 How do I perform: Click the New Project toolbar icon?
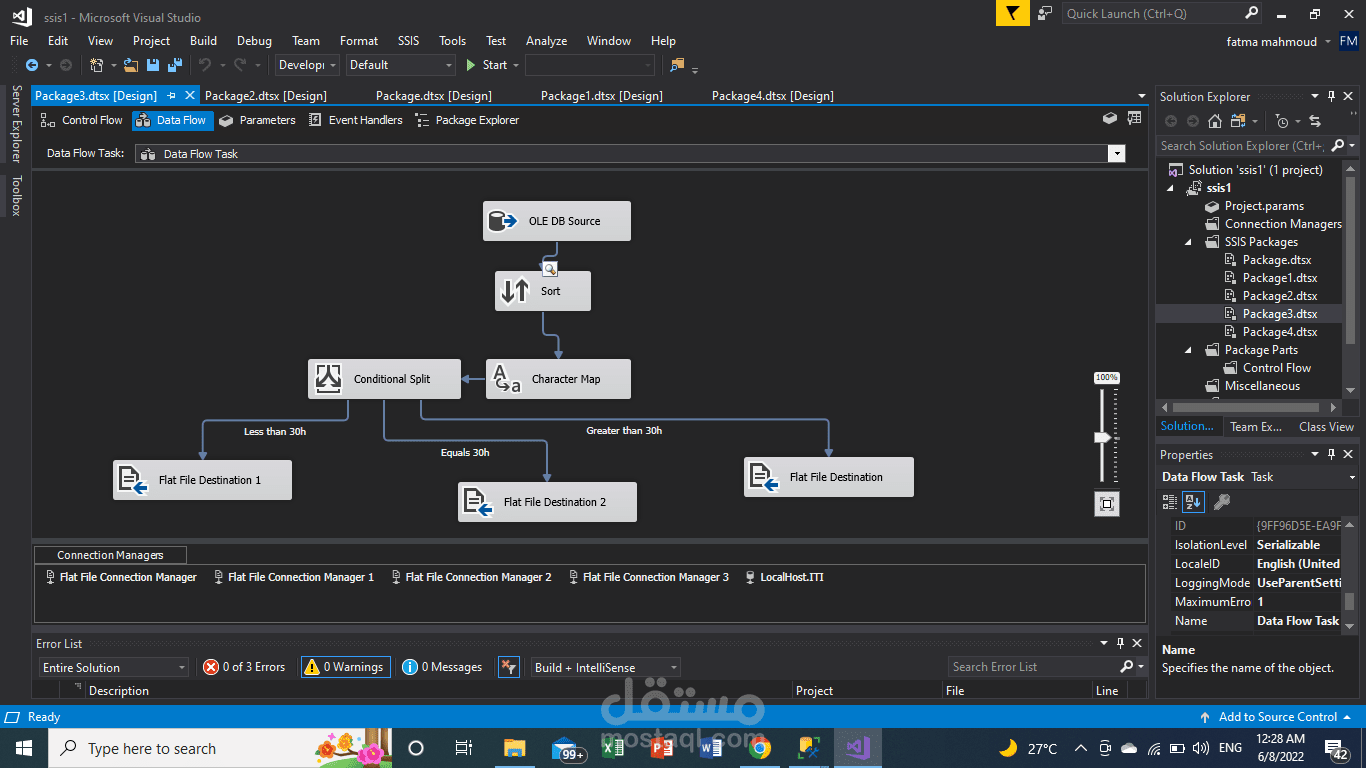tap(97, 65)
